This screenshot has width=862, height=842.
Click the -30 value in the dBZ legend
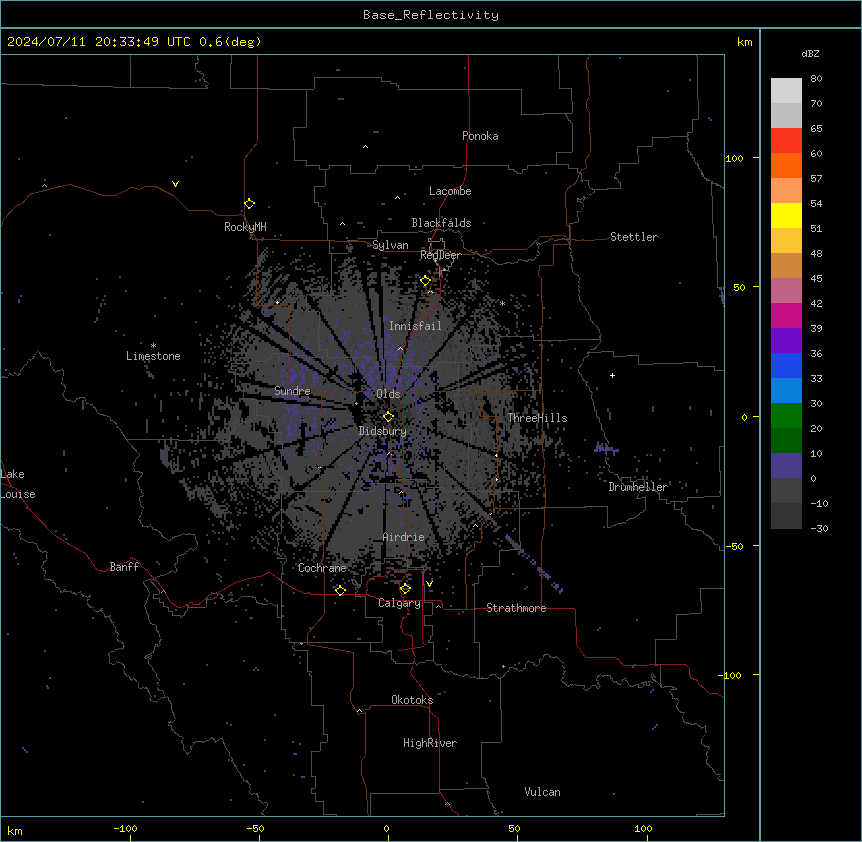tap(819, 529)
